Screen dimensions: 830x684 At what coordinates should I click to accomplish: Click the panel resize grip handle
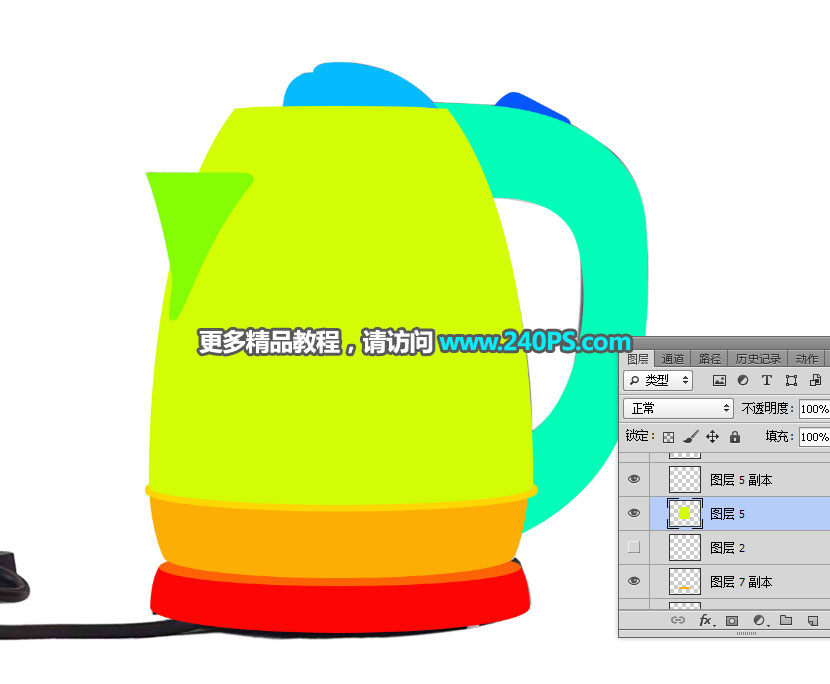[x=746, y=633]
